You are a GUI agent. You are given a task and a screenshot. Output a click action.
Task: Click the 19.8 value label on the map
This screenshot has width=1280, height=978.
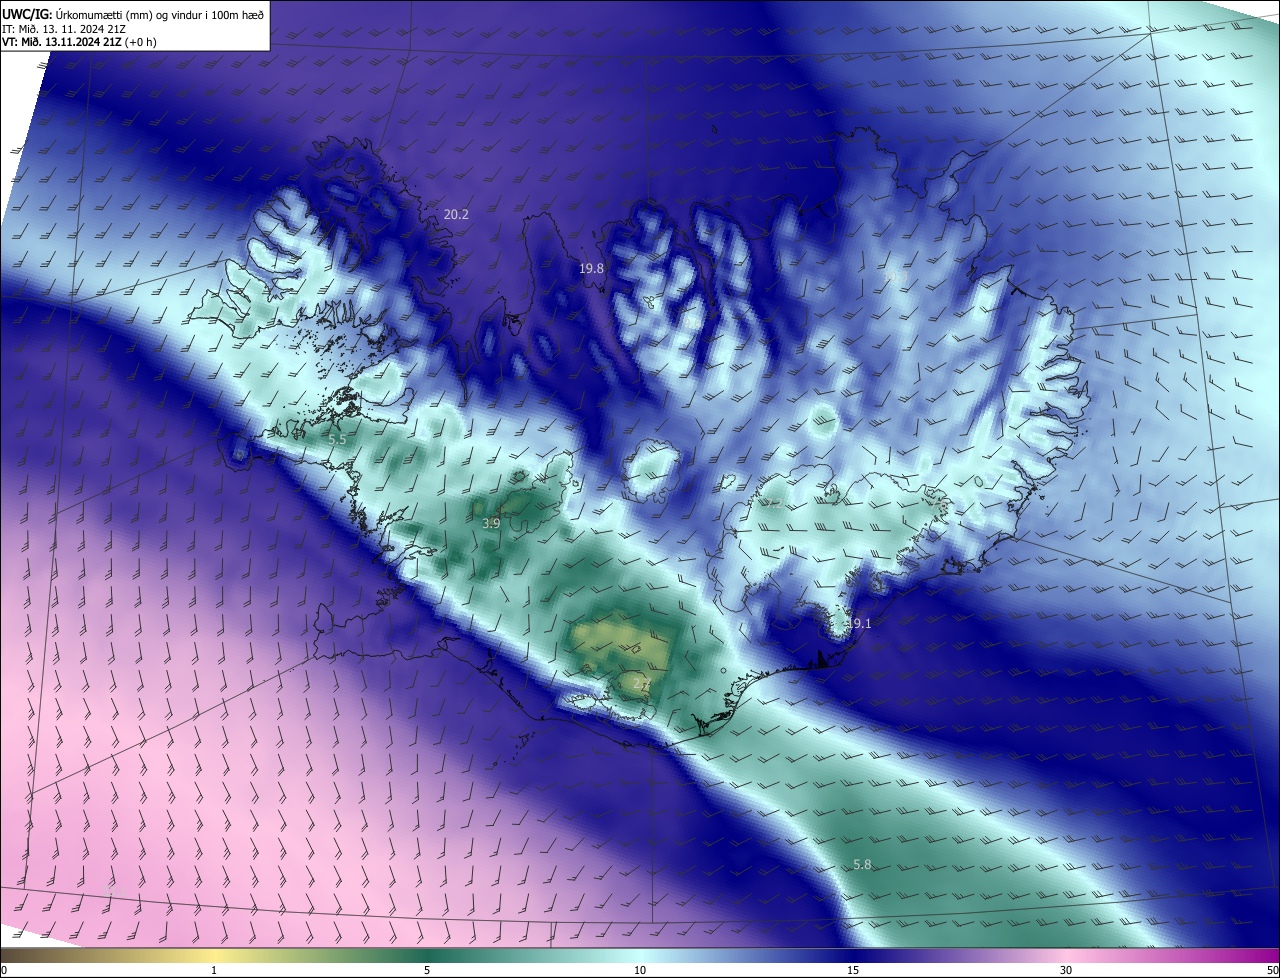pos(591,268)
